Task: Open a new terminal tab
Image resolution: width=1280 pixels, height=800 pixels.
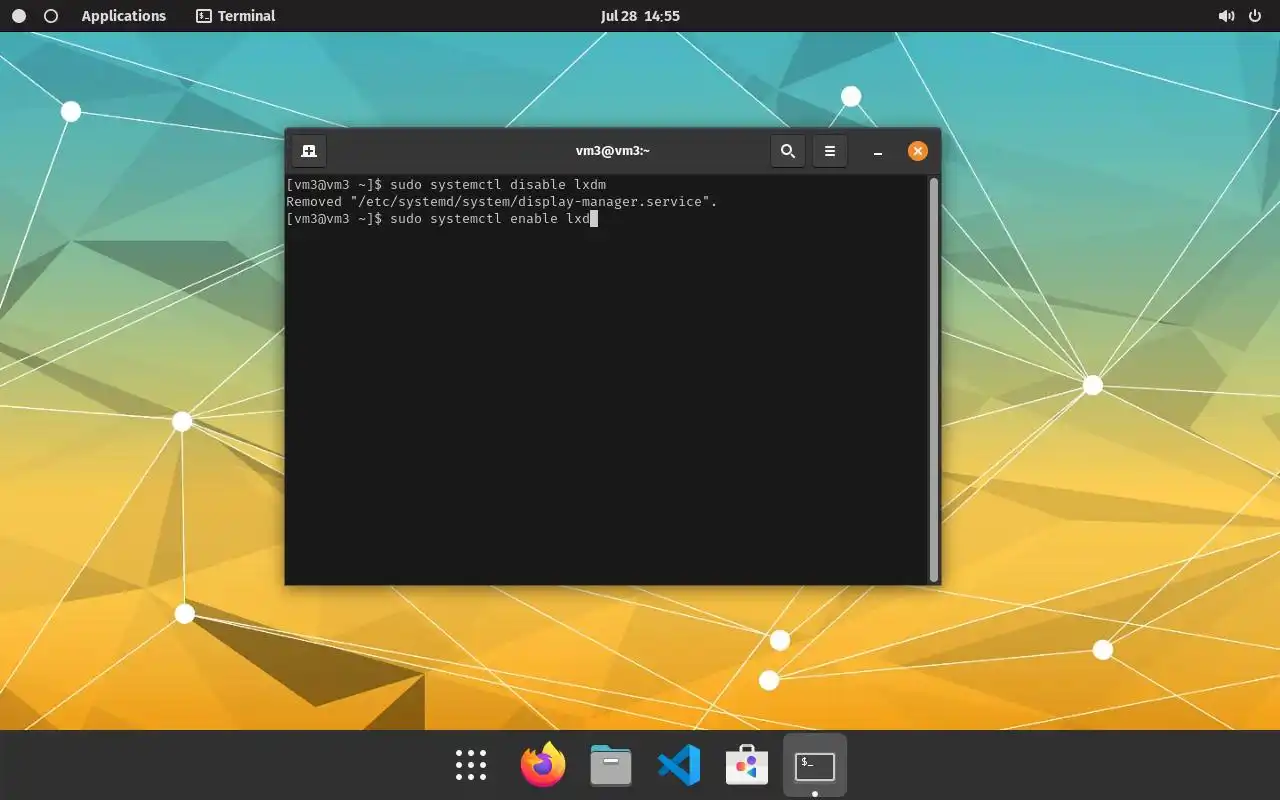Action: [x=309, y=151]
